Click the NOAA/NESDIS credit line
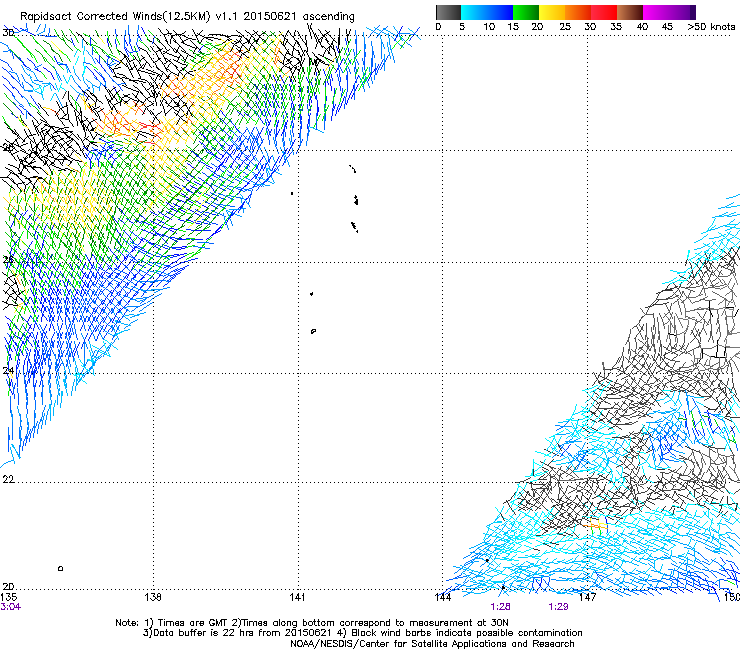Viewport: 740px width, 650px height. (432, 644)
